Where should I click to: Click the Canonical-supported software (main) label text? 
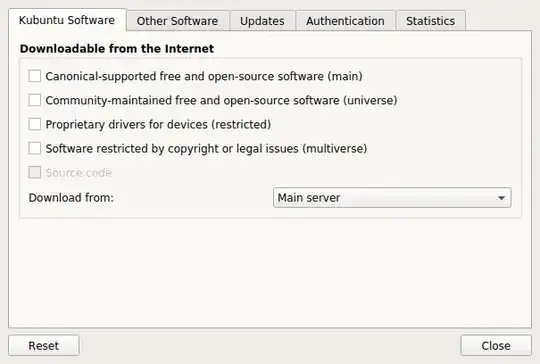[204, 76]
